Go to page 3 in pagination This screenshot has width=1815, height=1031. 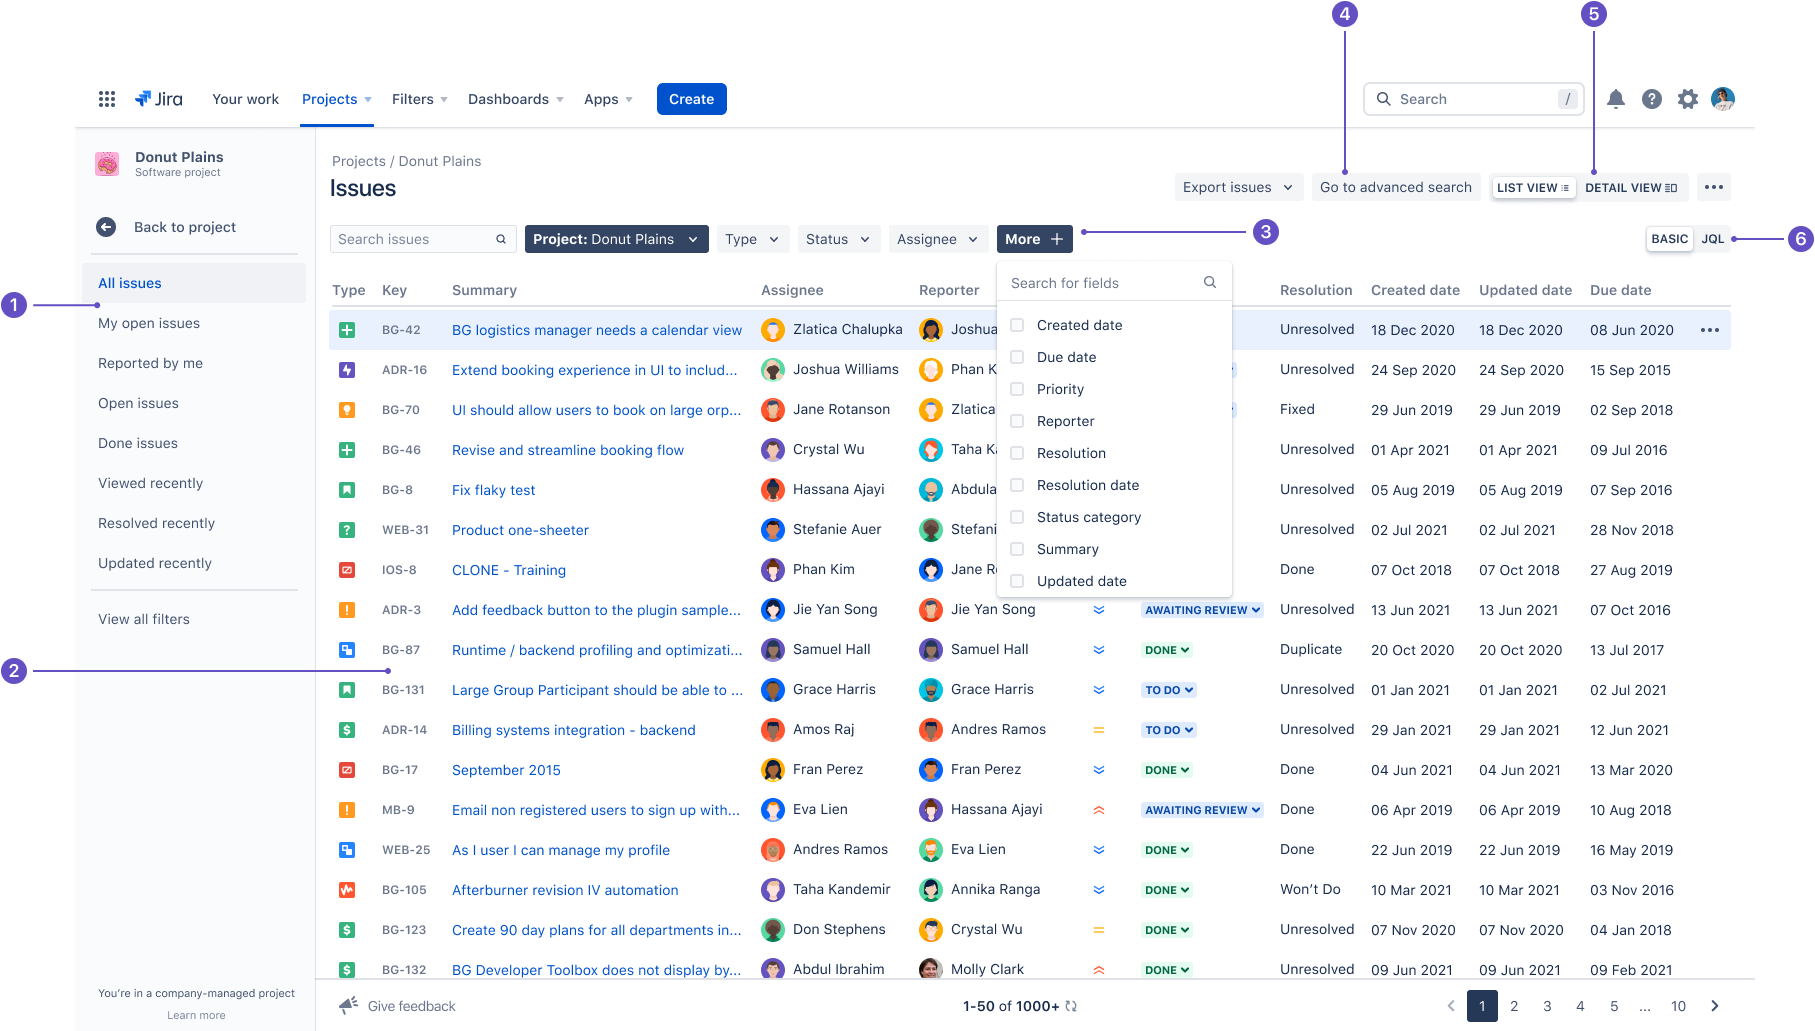(x=1547, y=1006)
